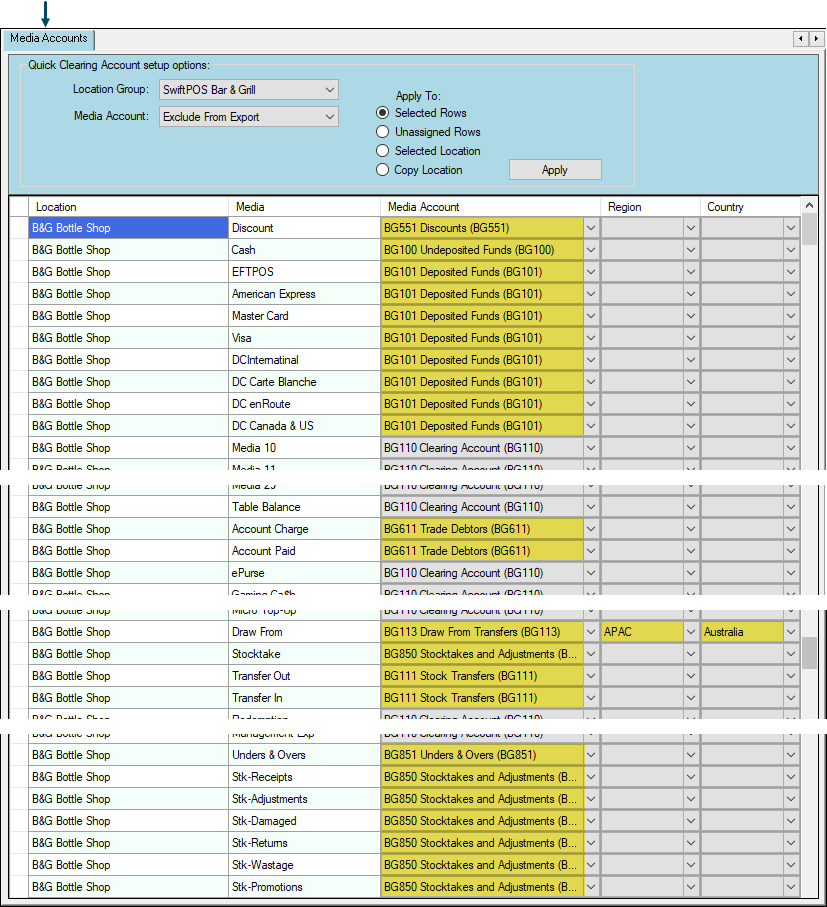The image size is (827, 907).
Task: Click BG551 Discounts account cell
Action: (482, 228)
